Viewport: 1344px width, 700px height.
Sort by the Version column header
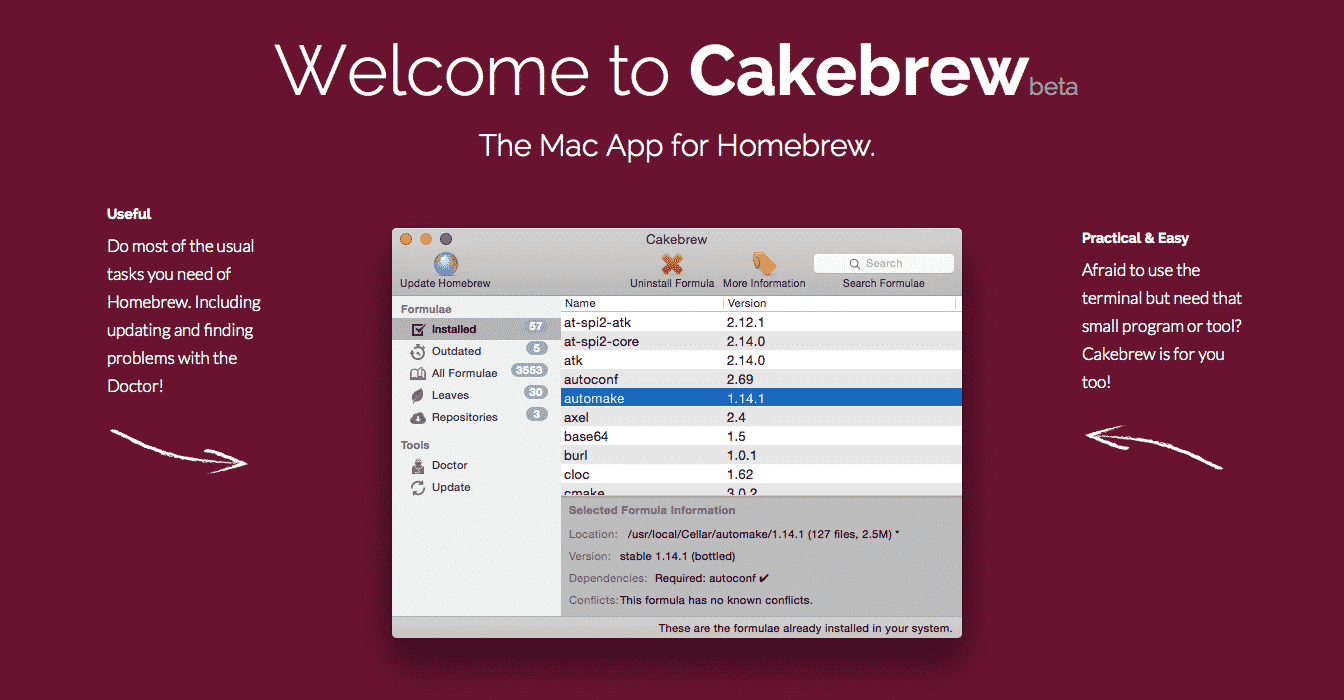[x=839, y=303]
